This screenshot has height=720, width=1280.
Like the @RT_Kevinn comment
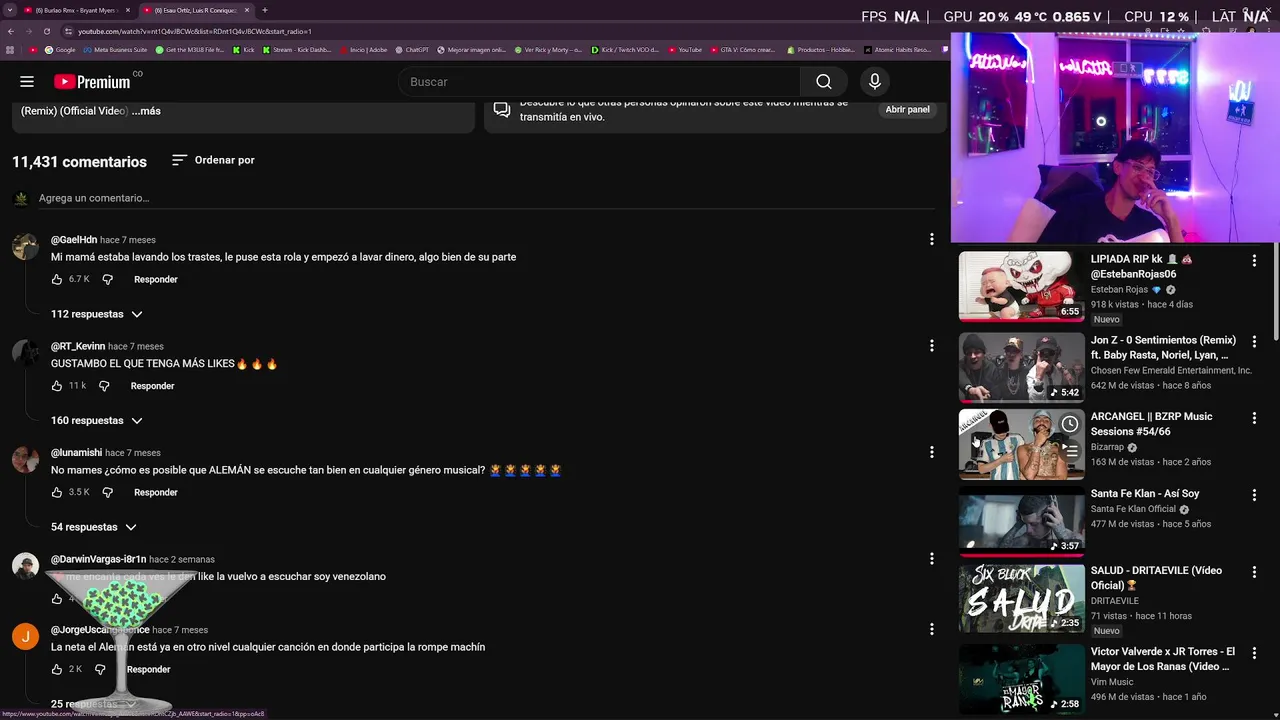57,386
